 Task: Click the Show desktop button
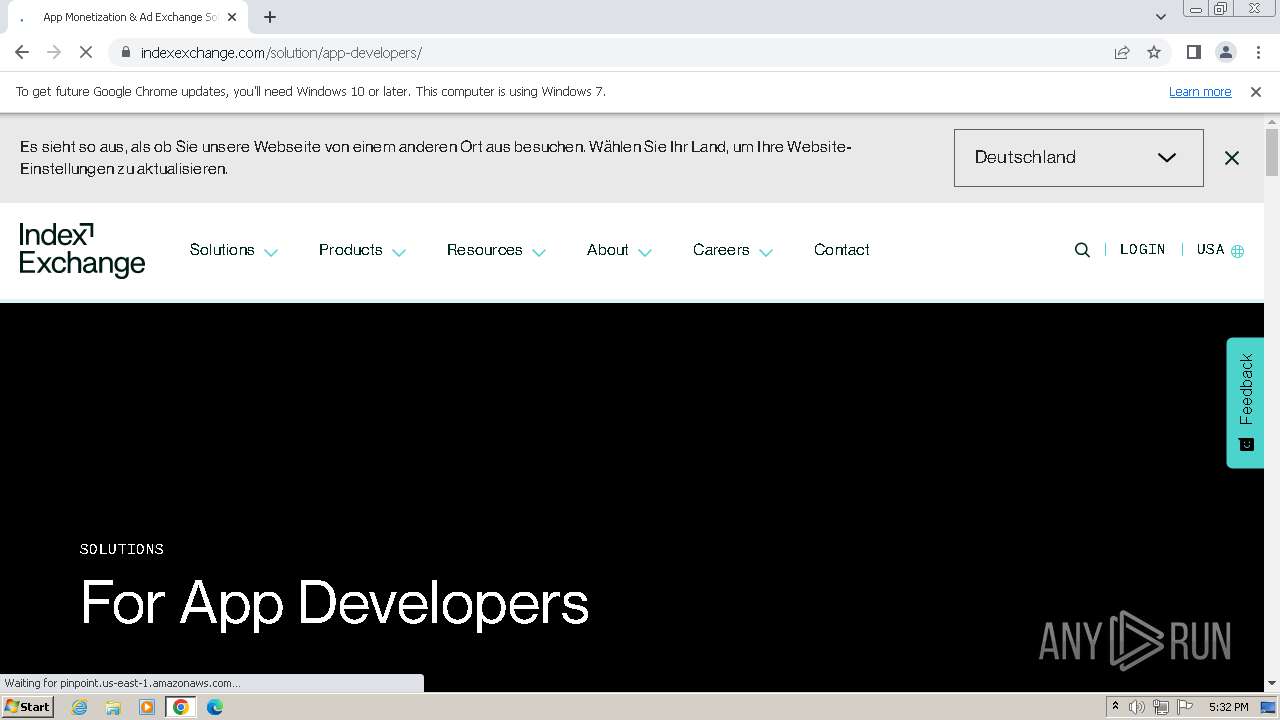pos(1269,707)
